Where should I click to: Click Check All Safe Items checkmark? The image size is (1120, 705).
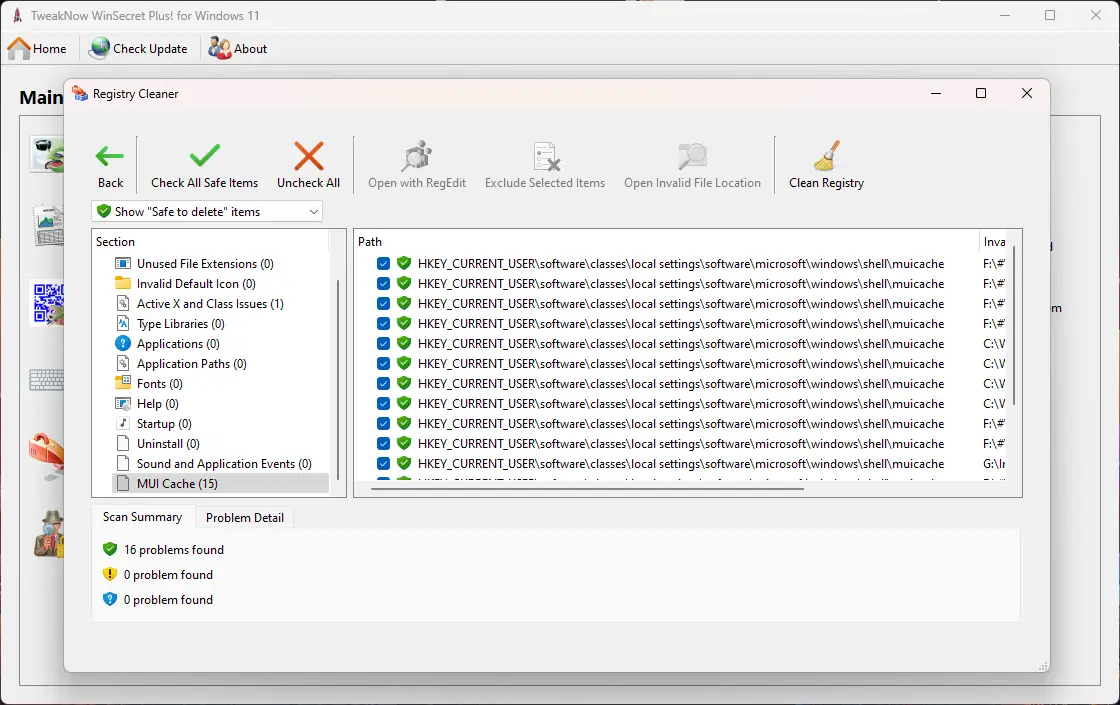coord(204,155)
